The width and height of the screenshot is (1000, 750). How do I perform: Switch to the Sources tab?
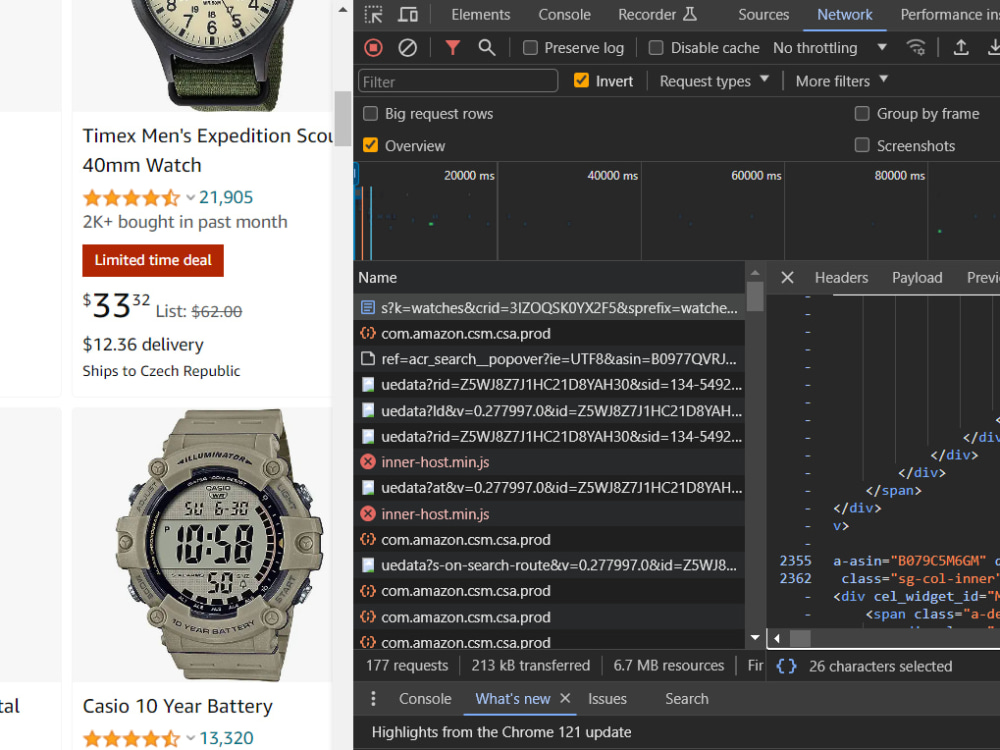pyautogui.click(x=763, y=15)
